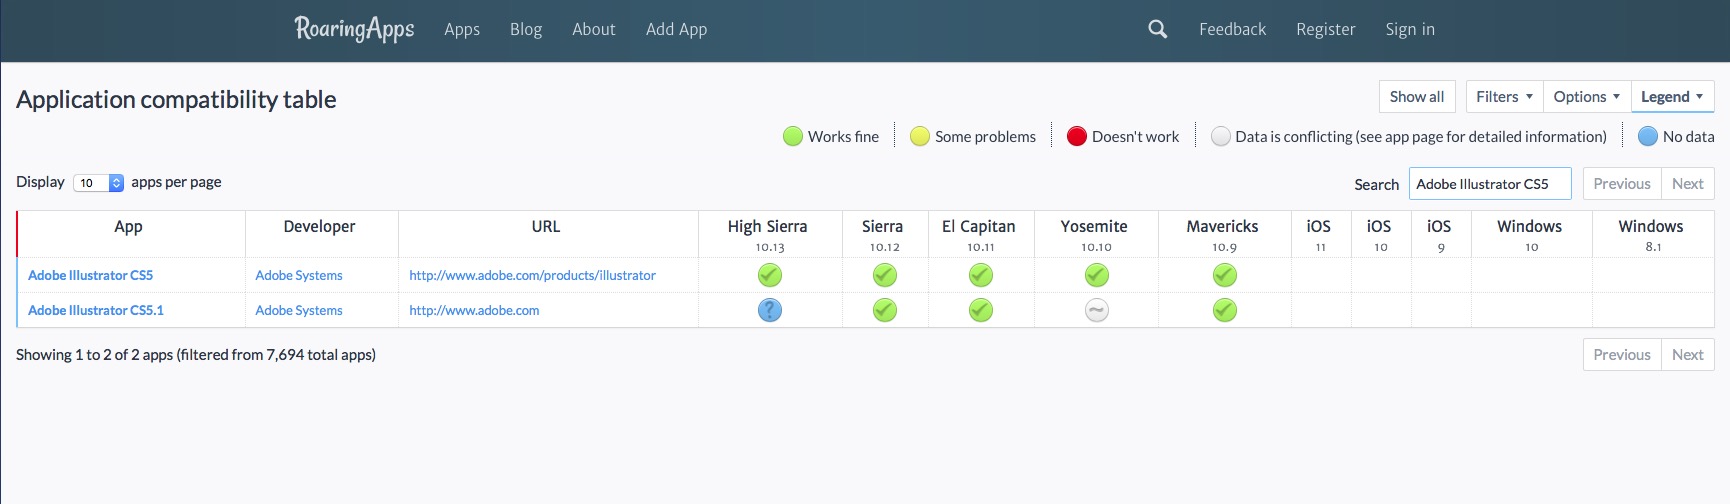Sort by Windows 8.1 column header
Screen dimensions: 1730x504
tap(1652, 234)
